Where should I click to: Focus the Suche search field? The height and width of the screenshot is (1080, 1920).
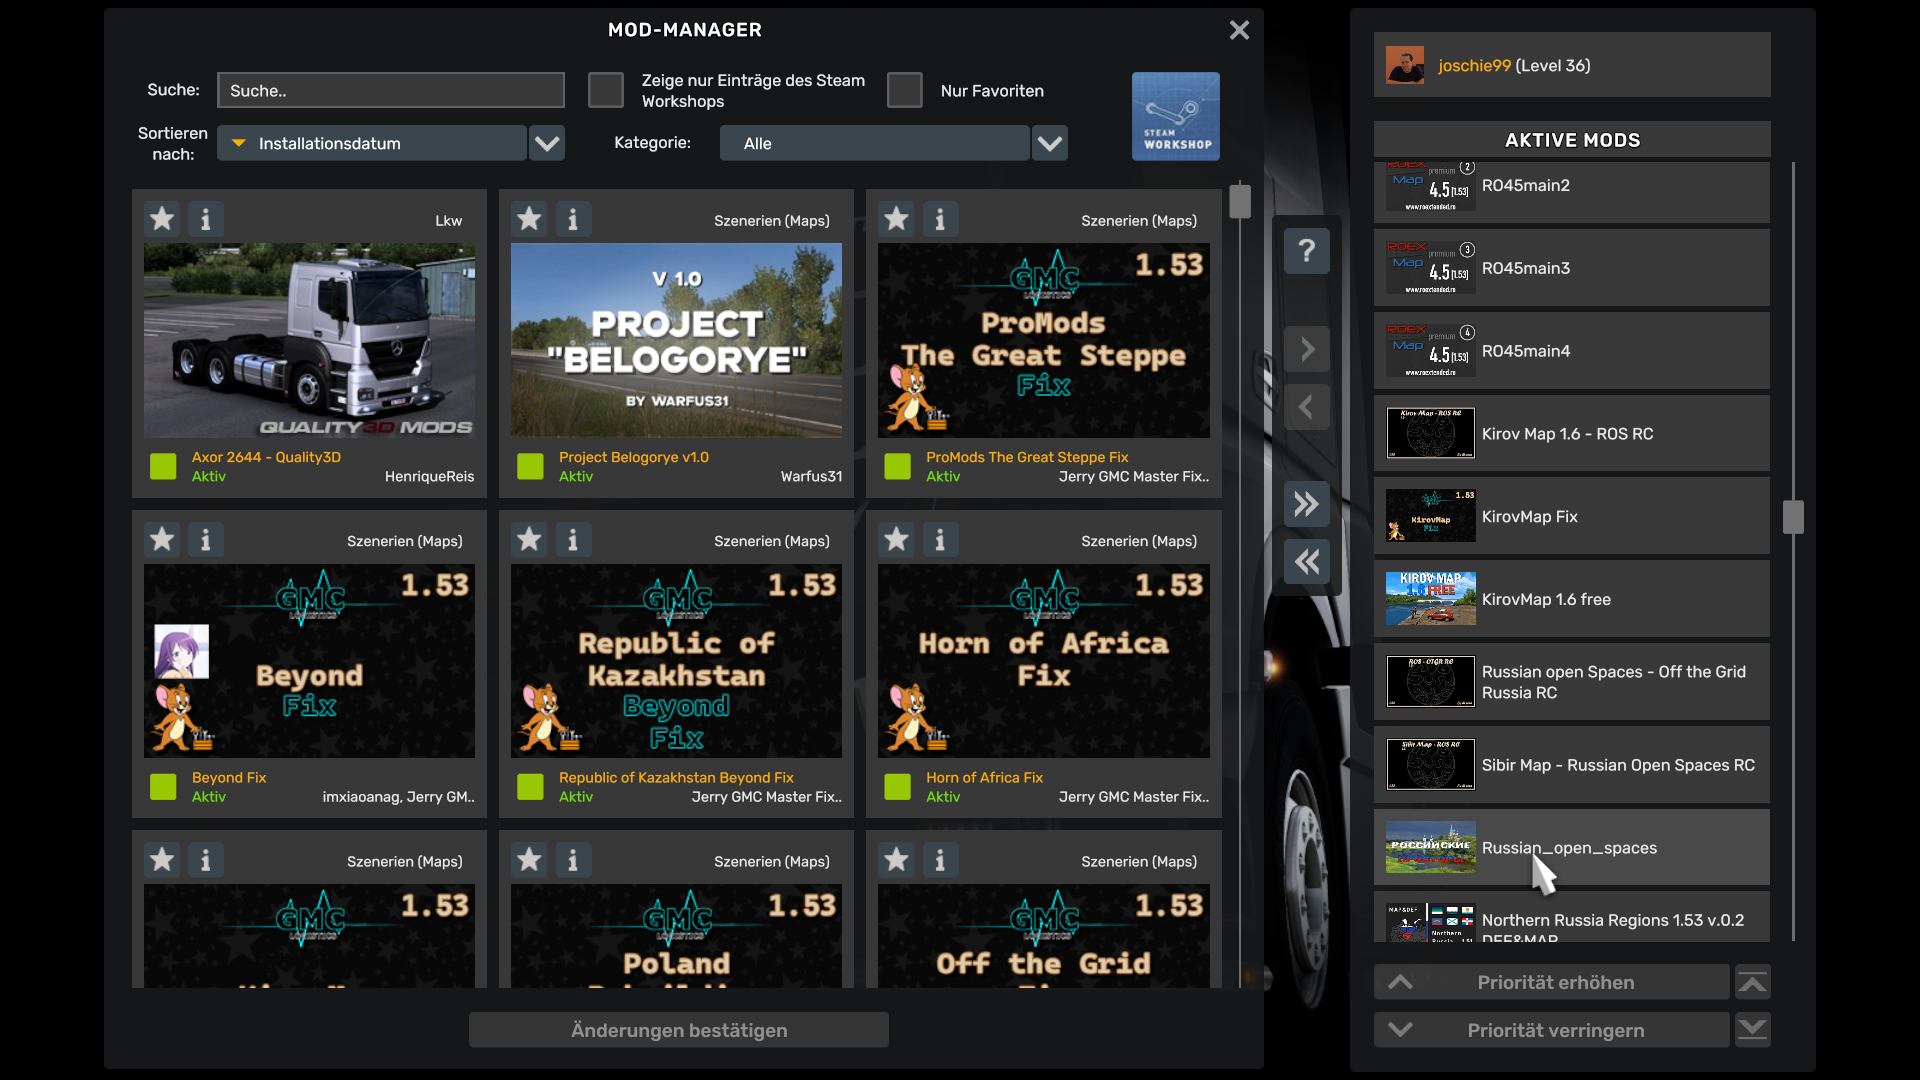tap(391, 90)
